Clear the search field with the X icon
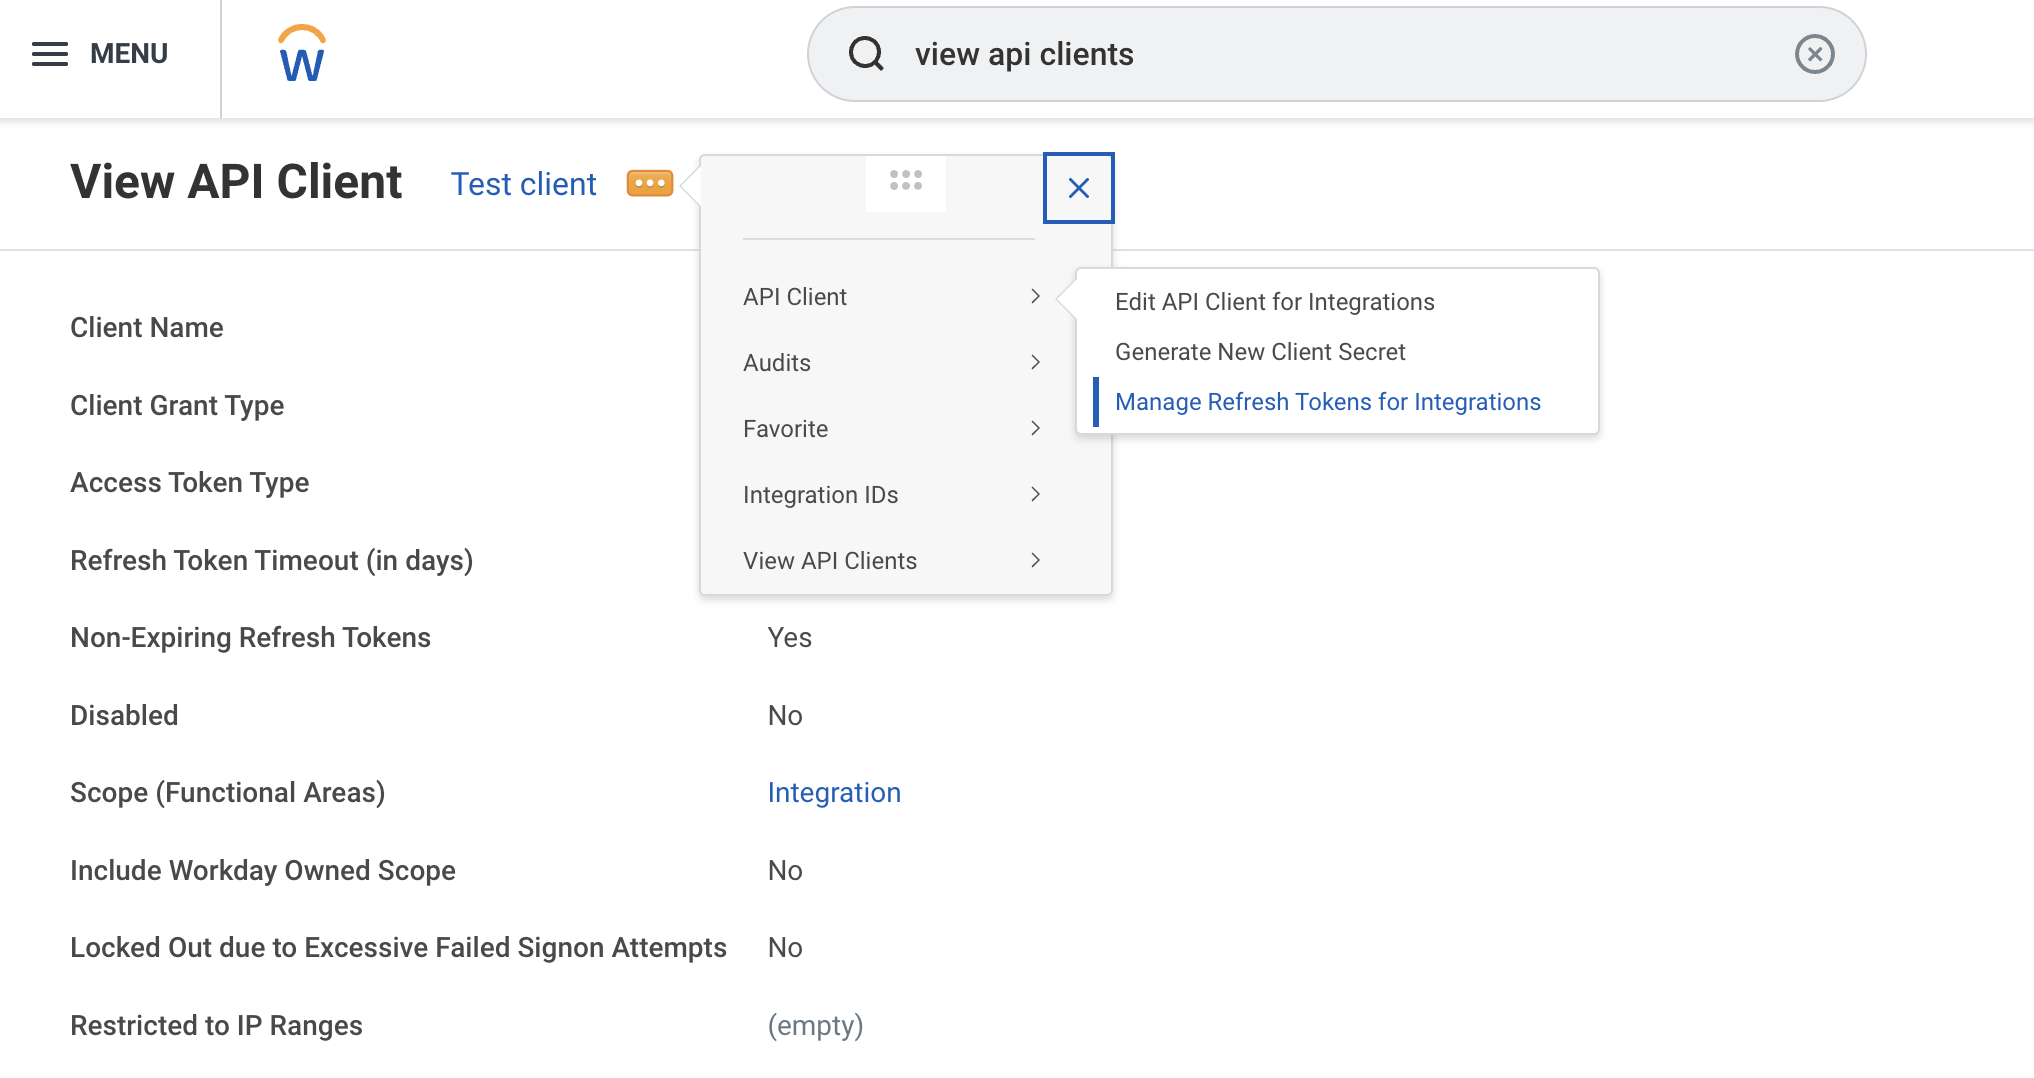The height and width of the screenshot is (1078, 2034). pyautogui.click(x=1815, y=54)
